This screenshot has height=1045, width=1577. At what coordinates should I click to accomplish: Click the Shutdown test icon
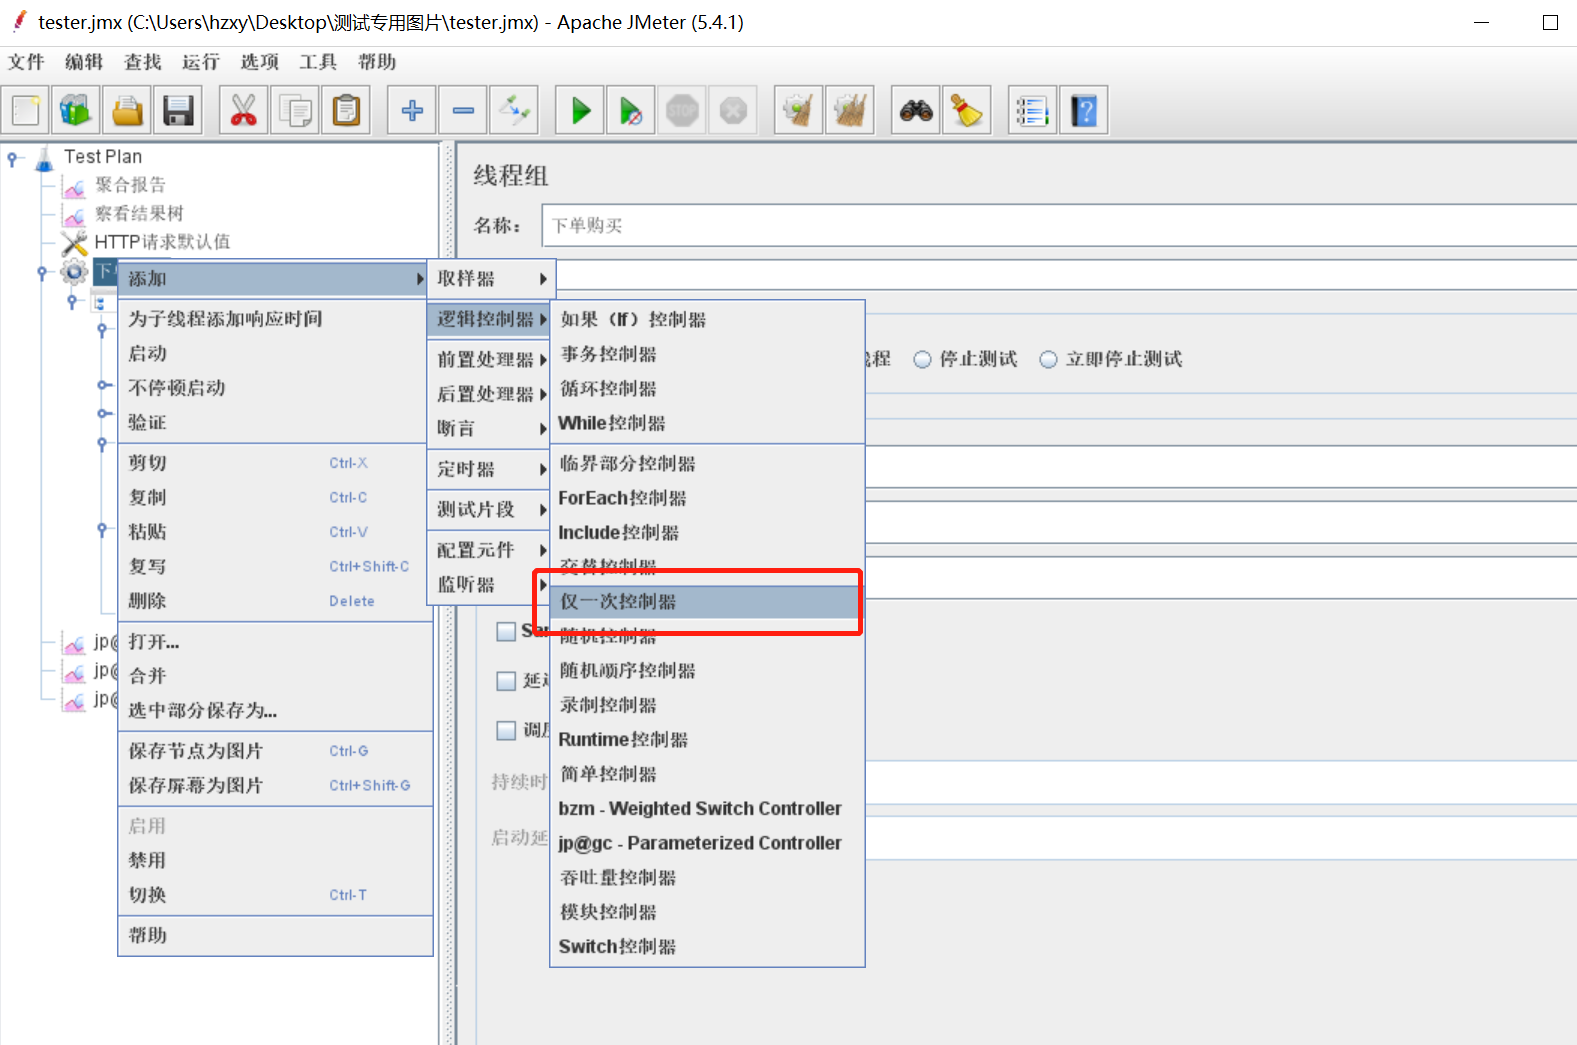point(733,110)
